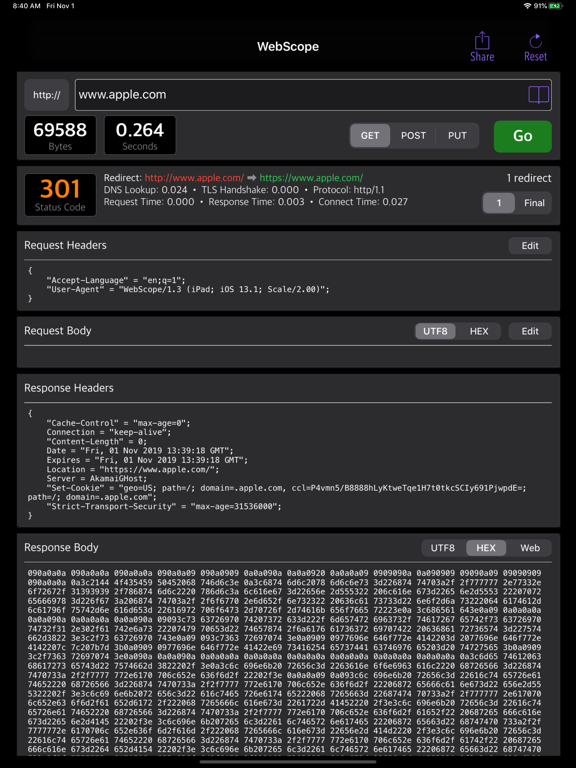Tap the status bar time 8:40 AM
Screen dimensions: 576x768
[x=27, y=6]
